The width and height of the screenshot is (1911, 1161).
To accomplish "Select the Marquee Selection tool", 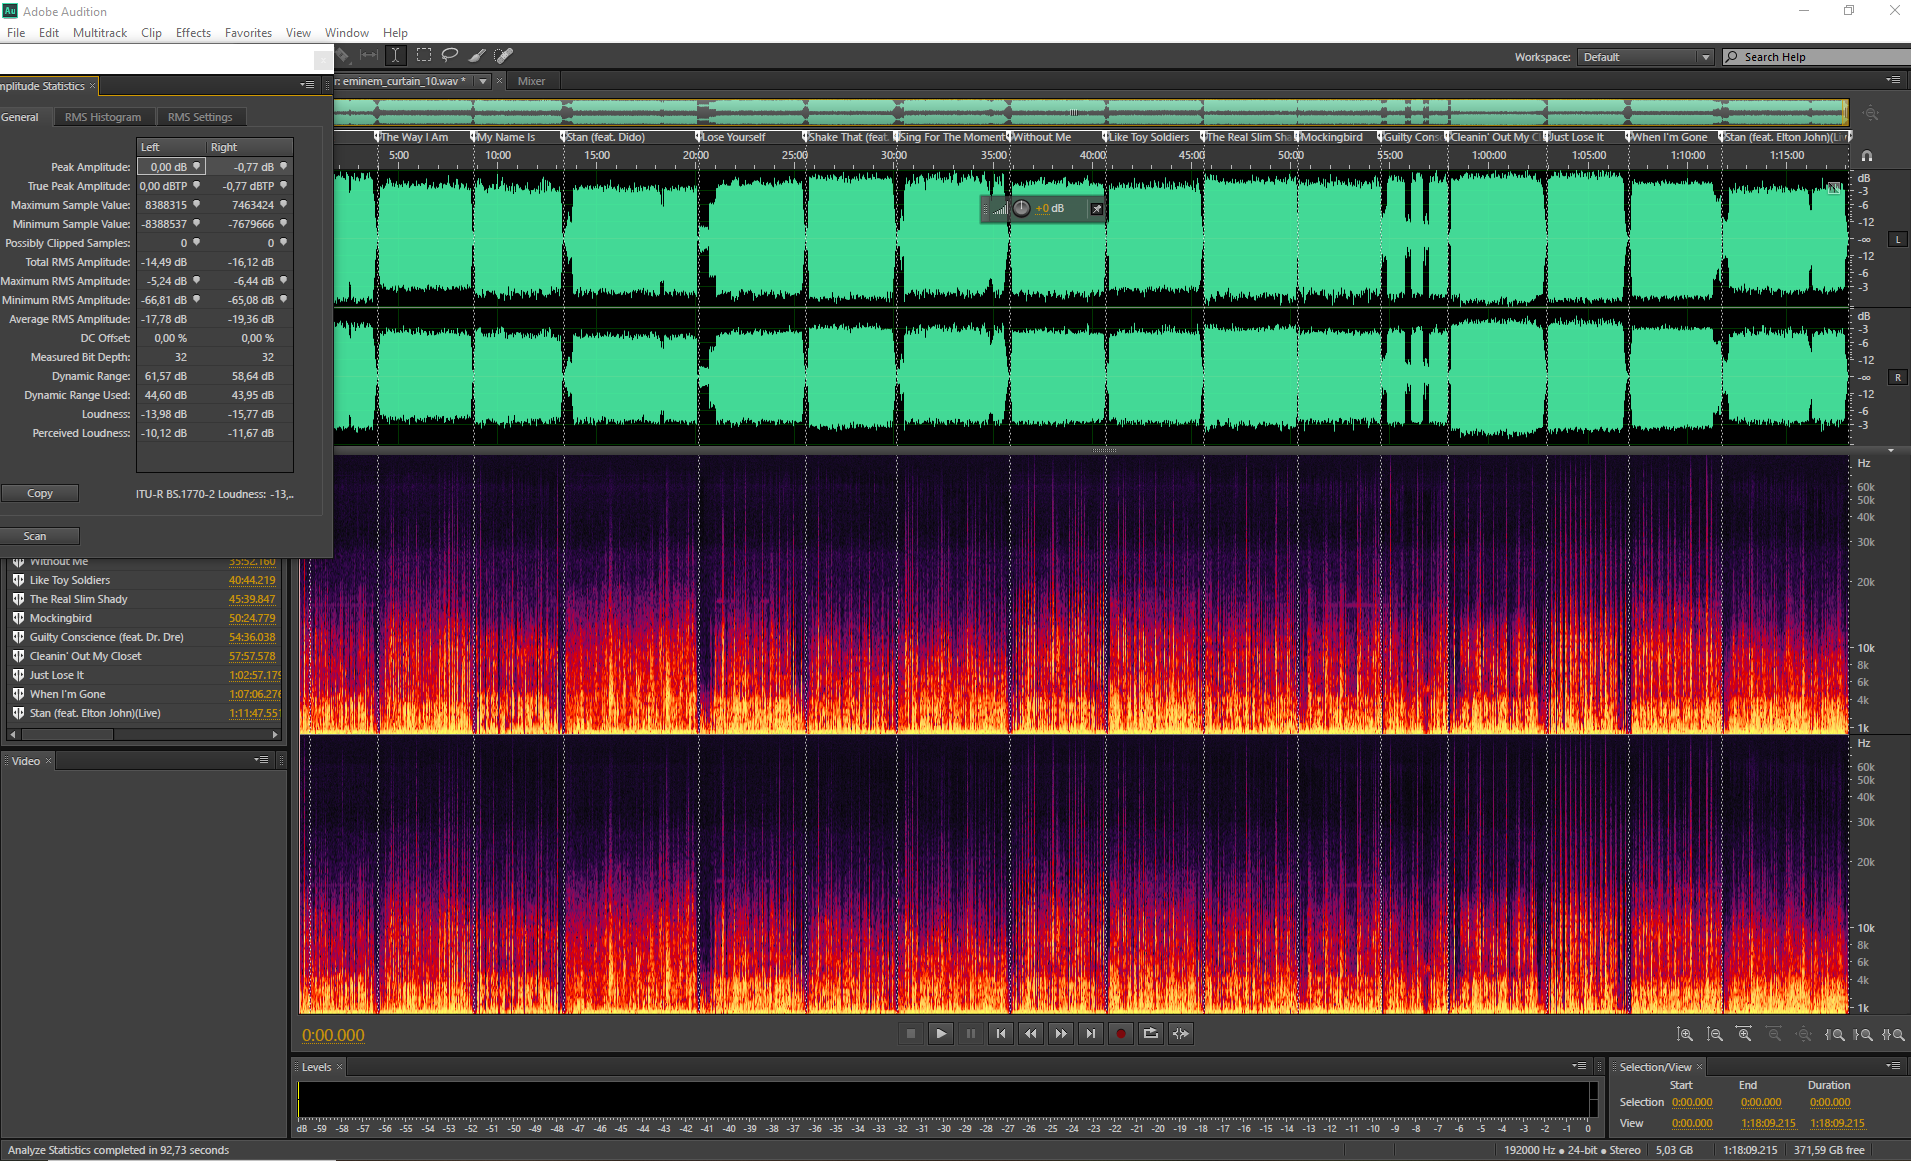I will 424,56.
